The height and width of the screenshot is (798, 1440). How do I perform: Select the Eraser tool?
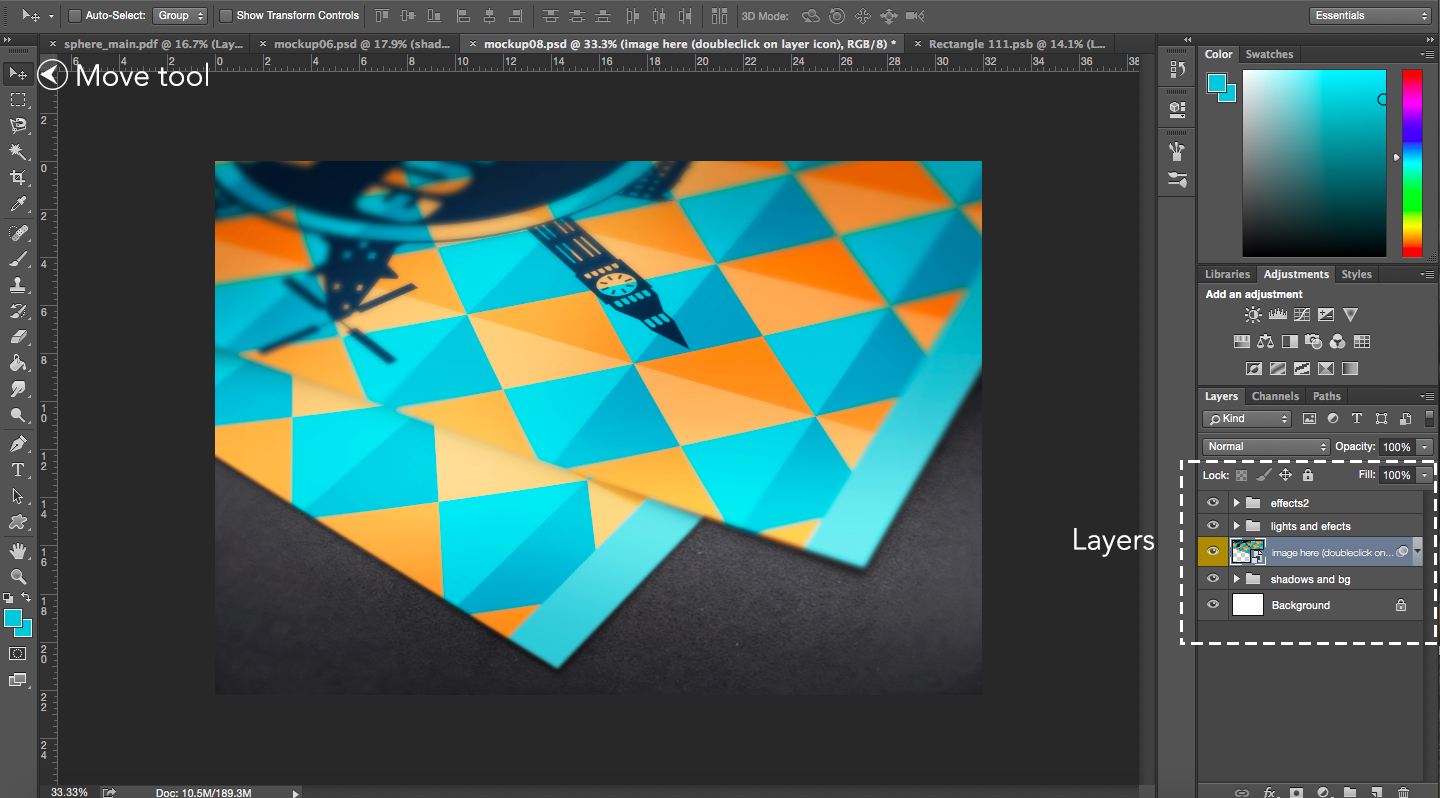(18, 337)
